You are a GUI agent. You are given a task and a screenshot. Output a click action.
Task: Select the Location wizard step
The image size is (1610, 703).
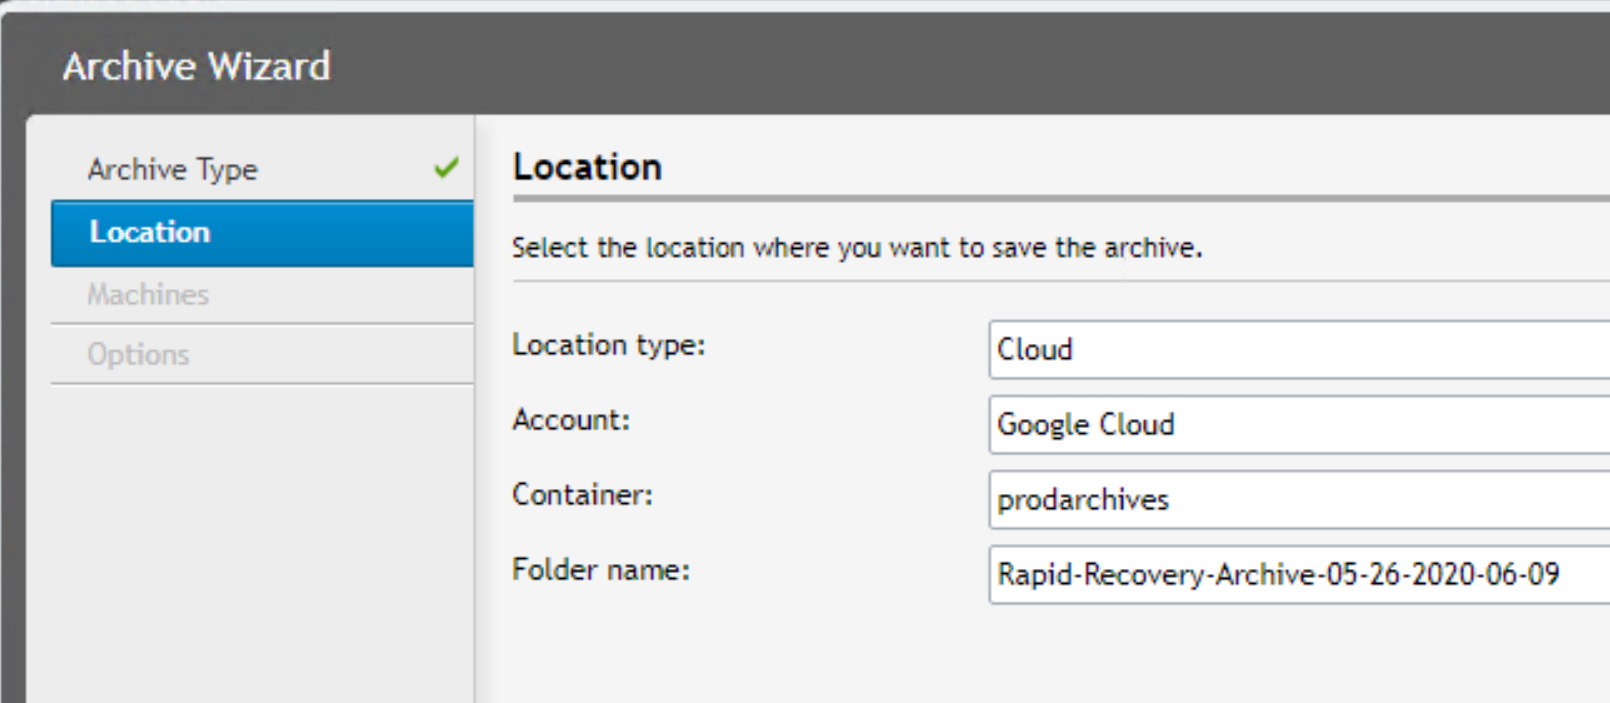(x=262, y=233)
